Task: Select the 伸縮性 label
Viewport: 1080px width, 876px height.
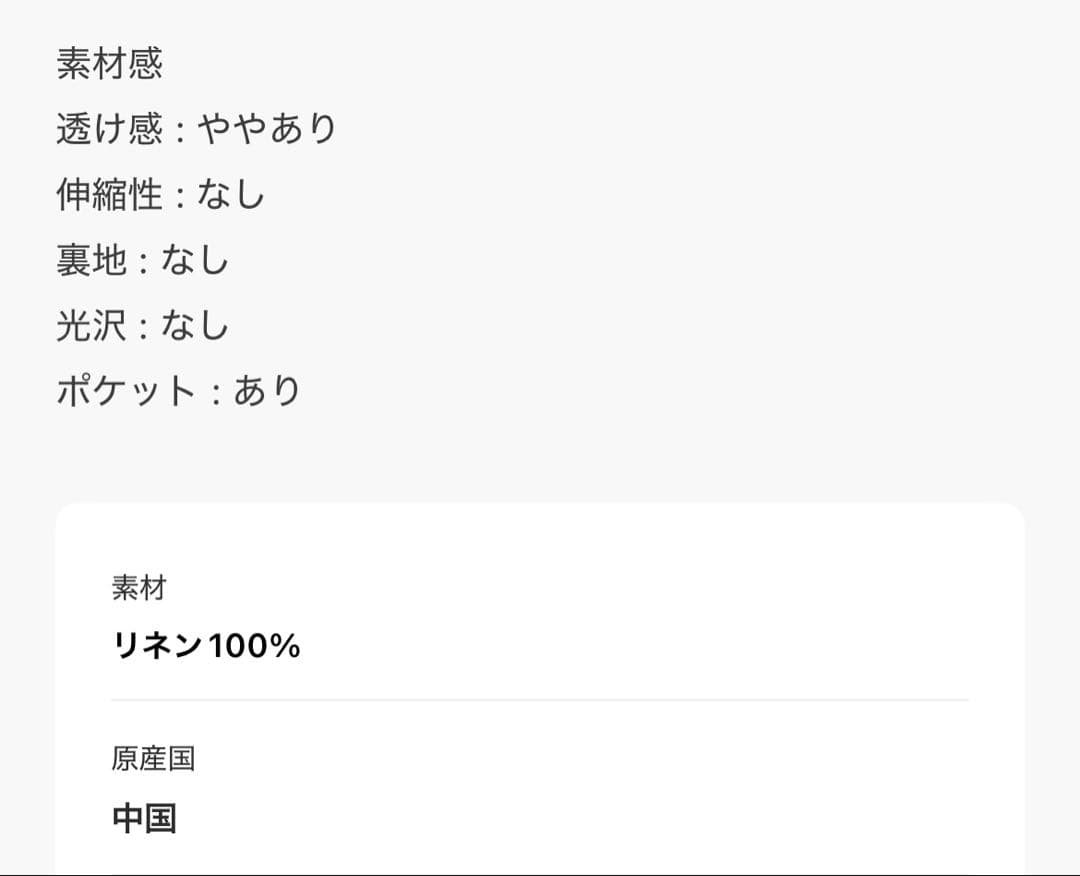Action: 109,195
